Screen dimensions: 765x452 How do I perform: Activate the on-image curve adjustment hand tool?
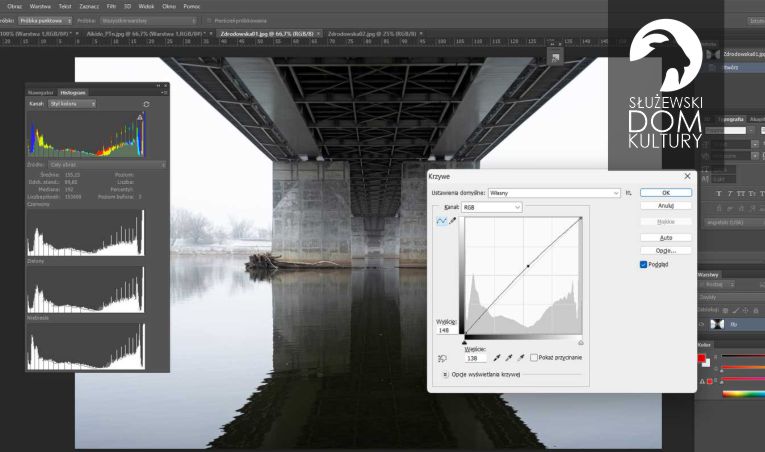pos(442,358)
